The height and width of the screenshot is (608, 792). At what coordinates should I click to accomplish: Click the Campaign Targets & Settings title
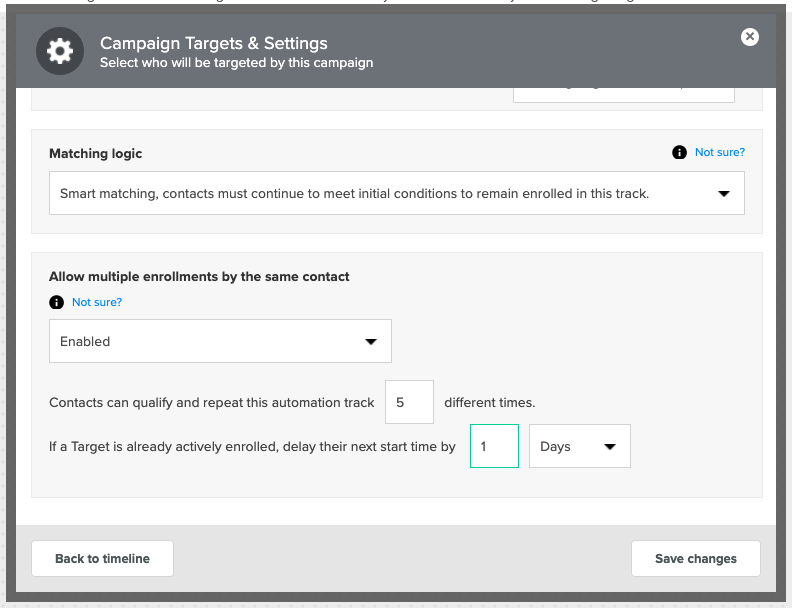[x=214, y=43]
